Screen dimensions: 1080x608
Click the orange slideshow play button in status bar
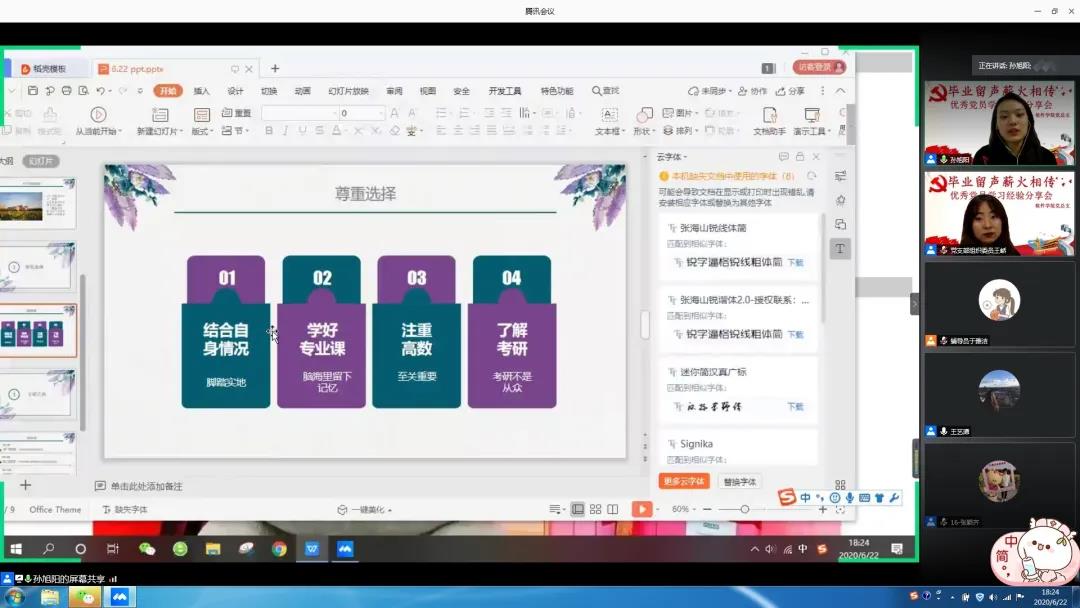pos(641,509)
